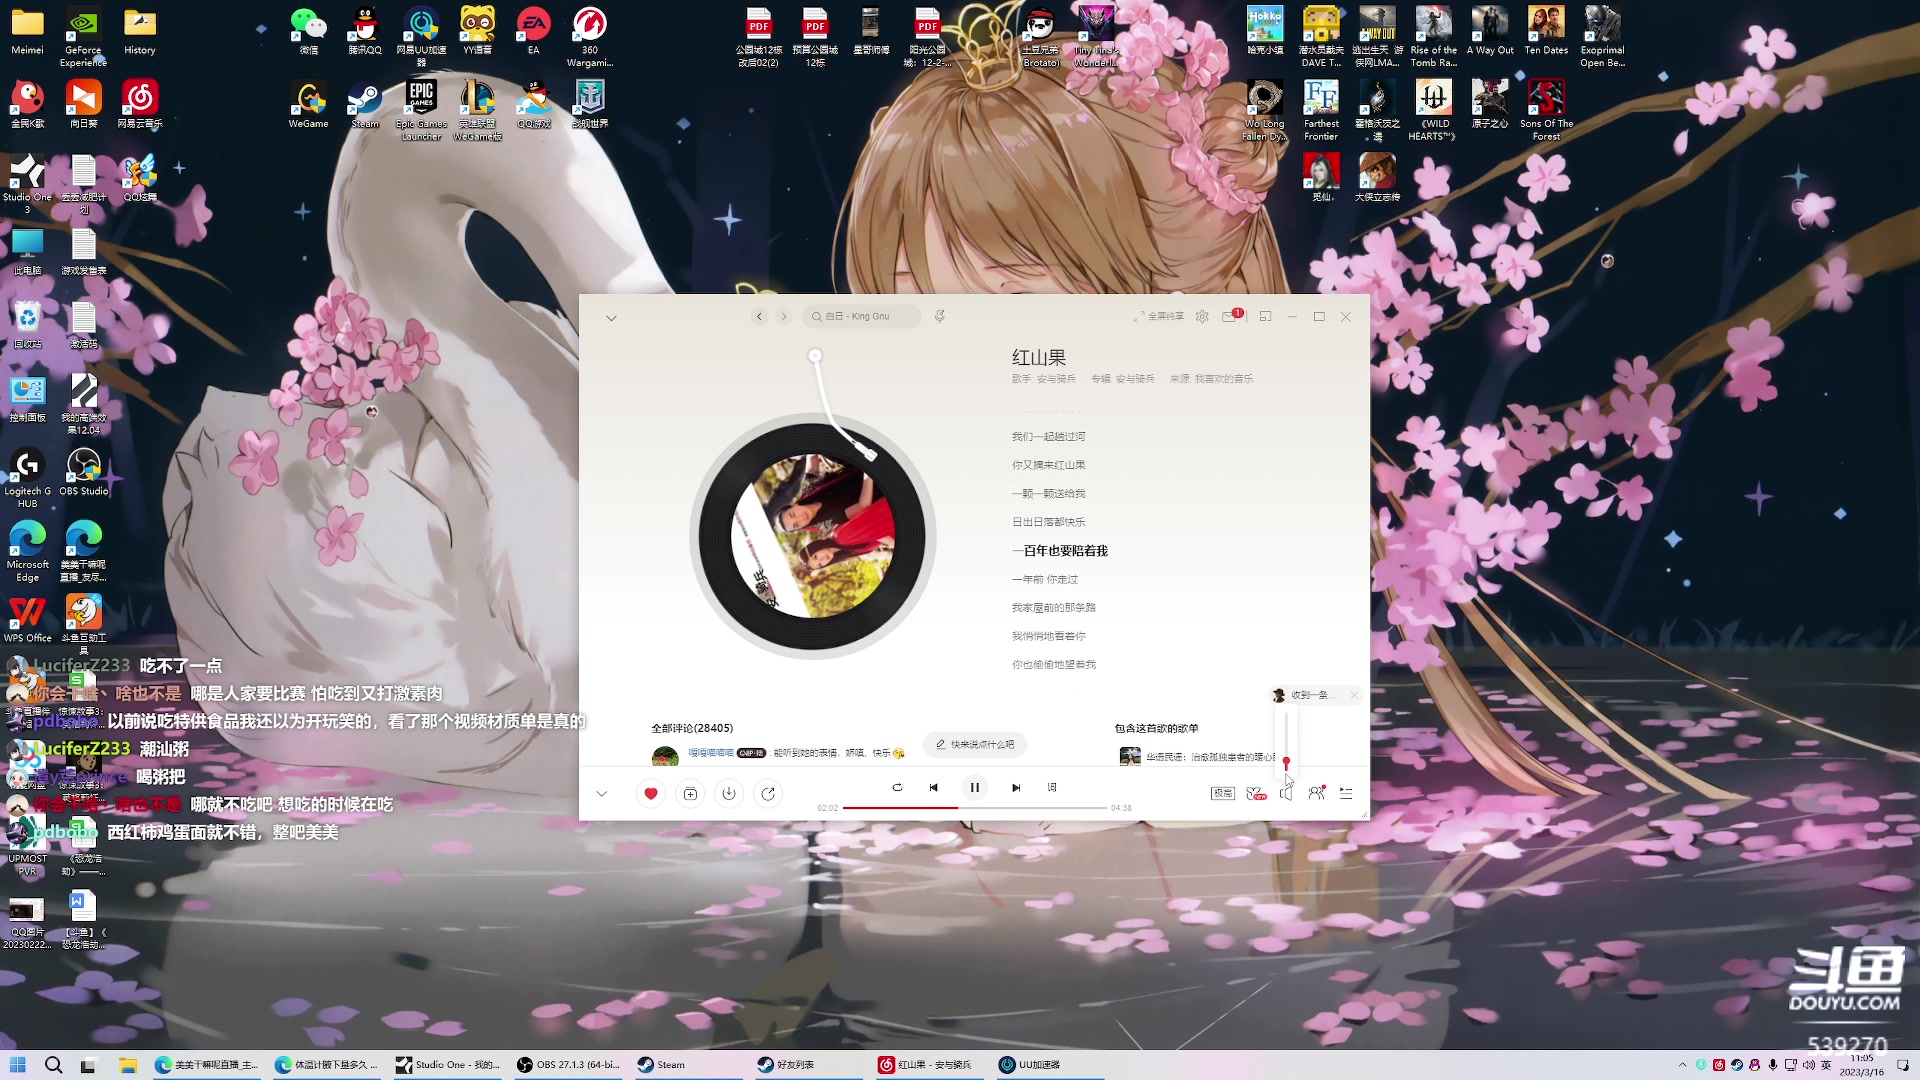The height and width of the screenshot is (1080, 1920).
Task: Open File Explorer from the taskbar
Action: click(x=127, y=1065)
